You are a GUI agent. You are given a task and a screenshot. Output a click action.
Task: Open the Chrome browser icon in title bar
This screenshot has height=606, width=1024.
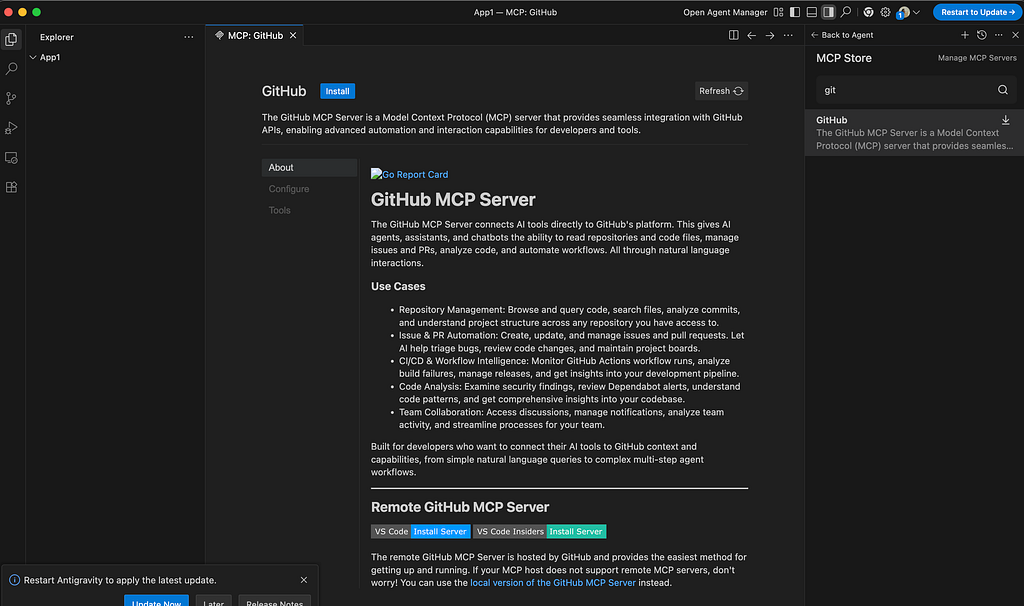[x=868, y=12]
